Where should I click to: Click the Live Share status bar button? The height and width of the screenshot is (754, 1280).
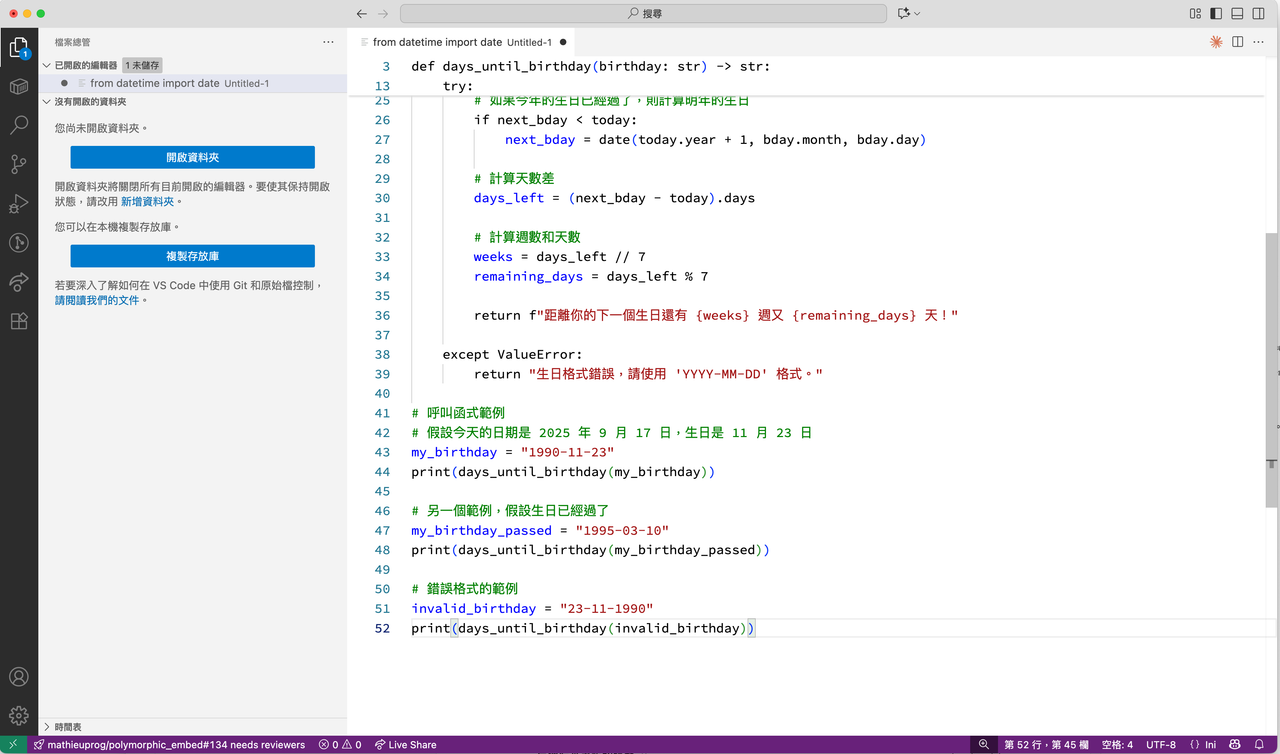pyautogui.click(x=405, y=745)
